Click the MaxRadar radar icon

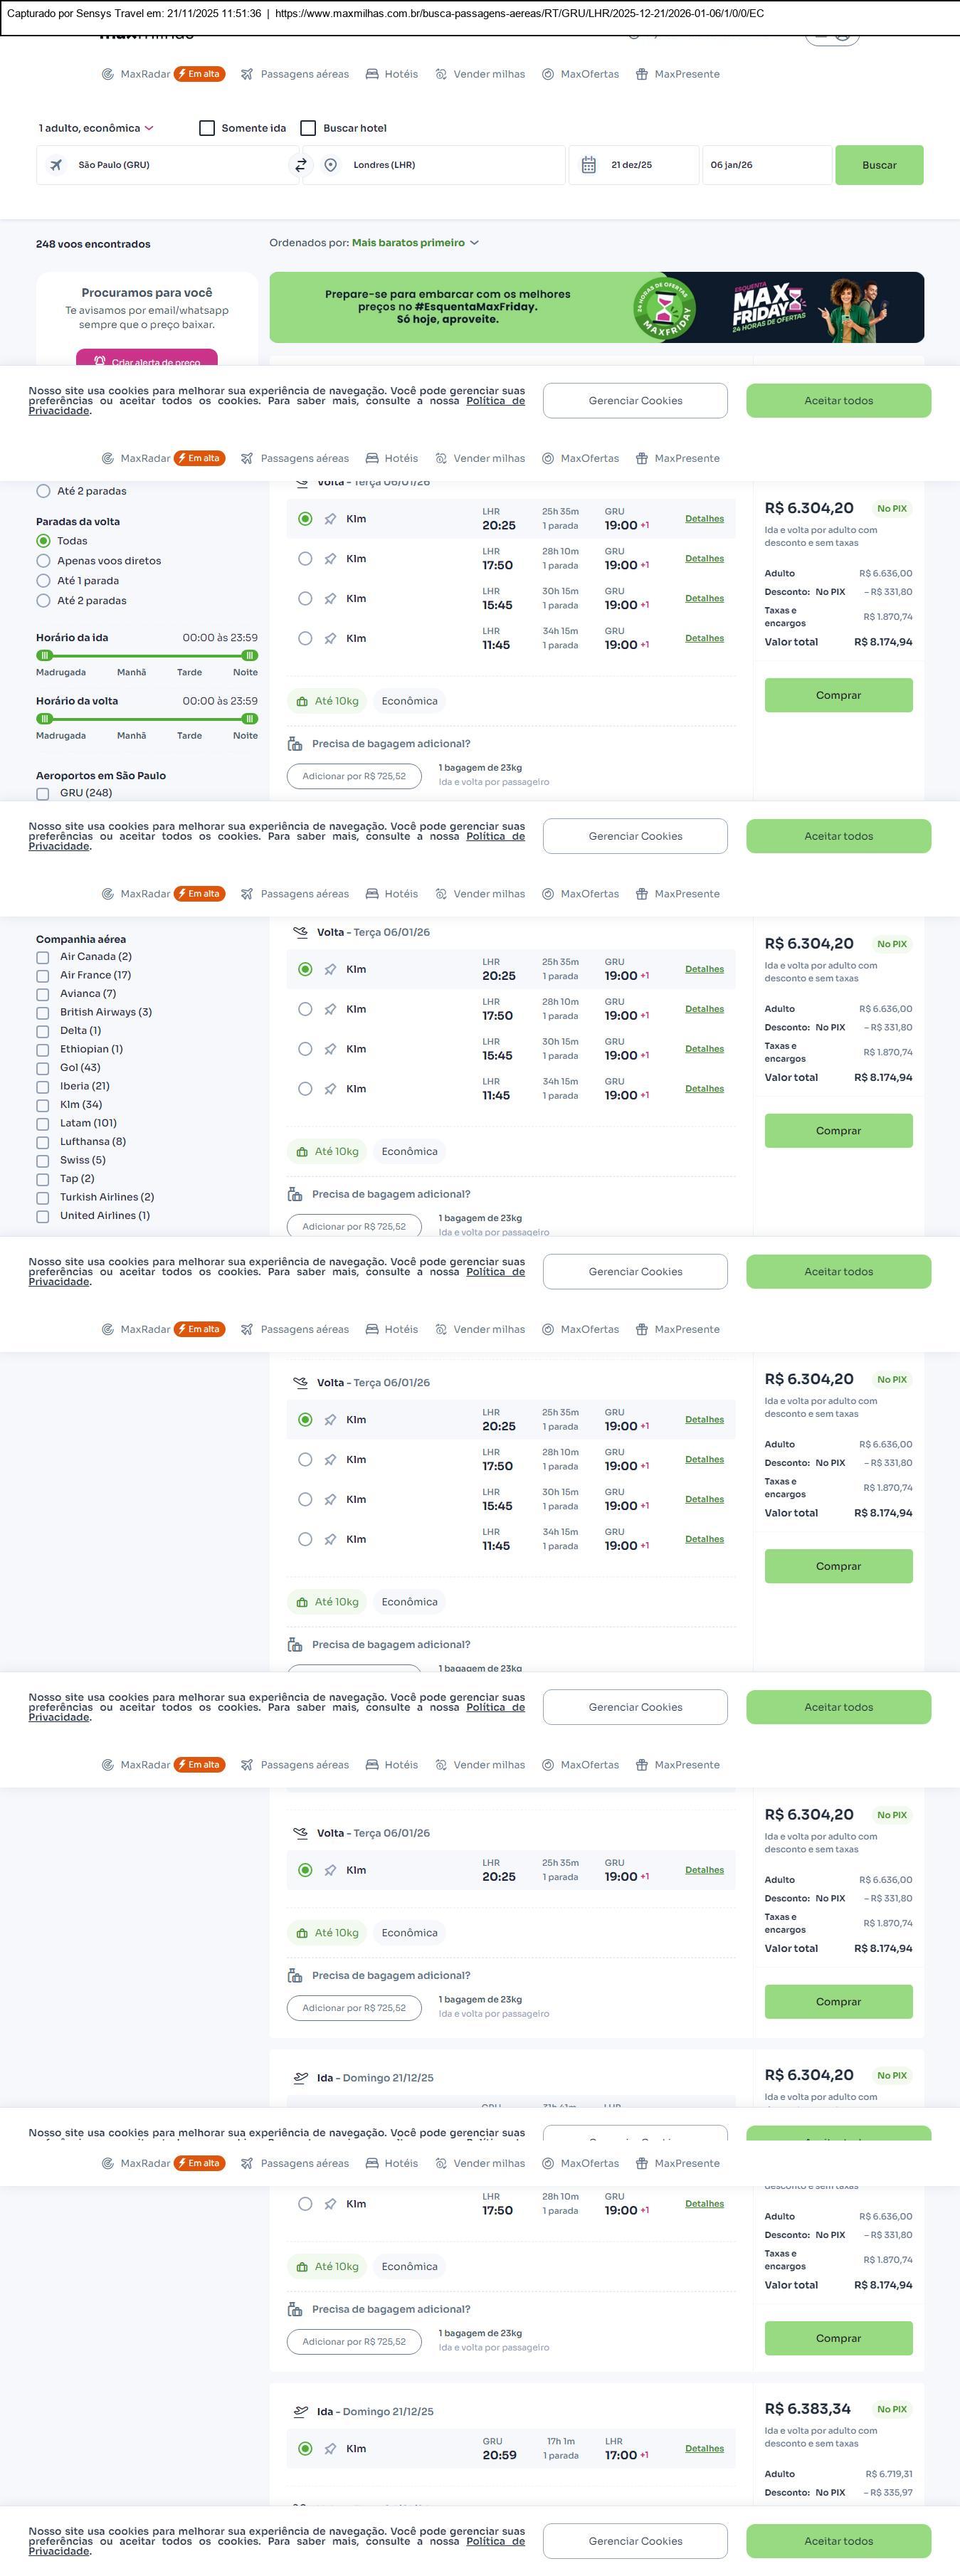coord(108,74)
